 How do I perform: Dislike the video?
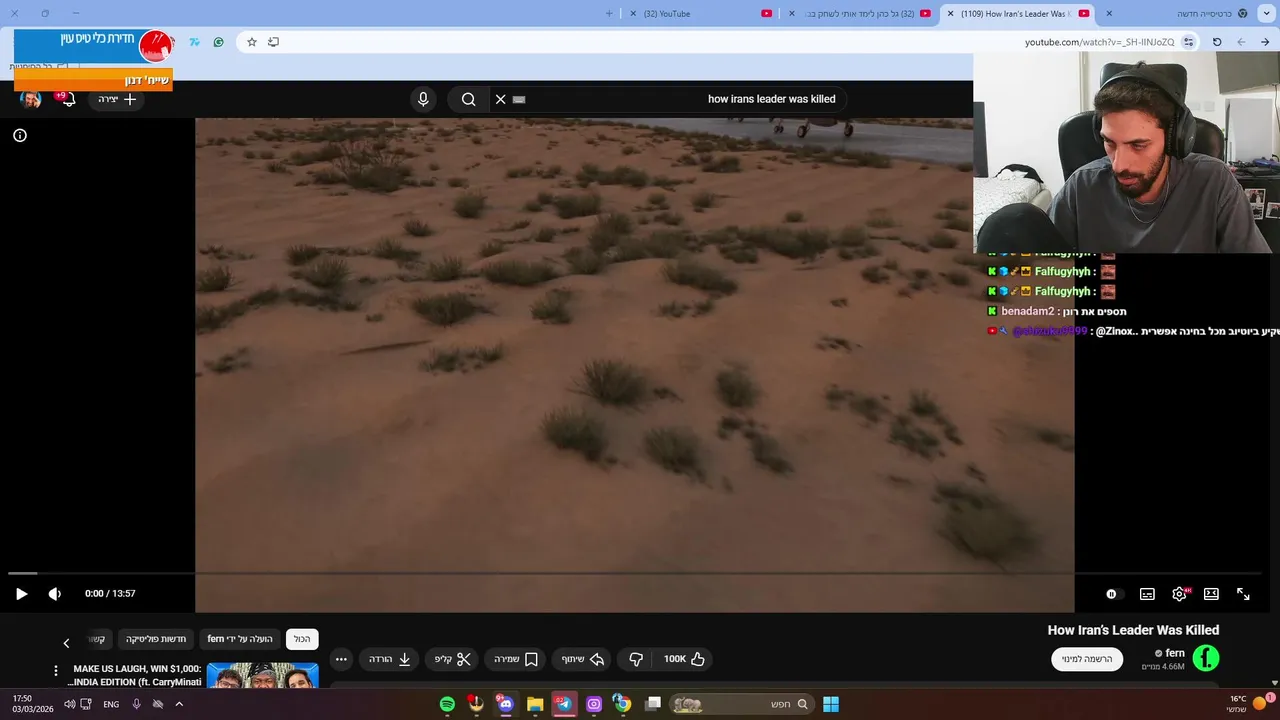point(636,659)
